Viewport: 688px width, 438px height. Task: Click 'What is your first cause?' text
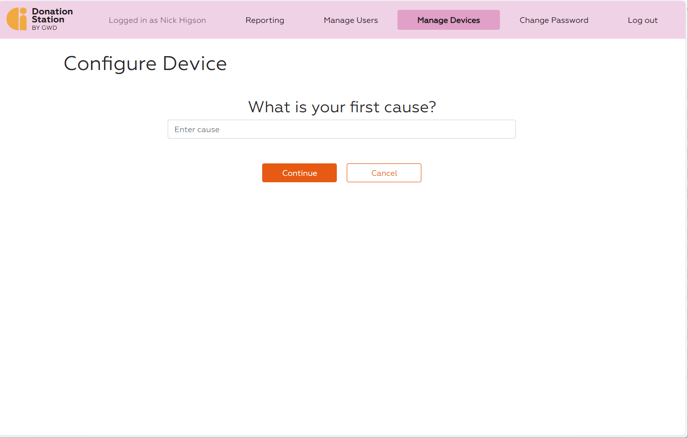point(342,107)
